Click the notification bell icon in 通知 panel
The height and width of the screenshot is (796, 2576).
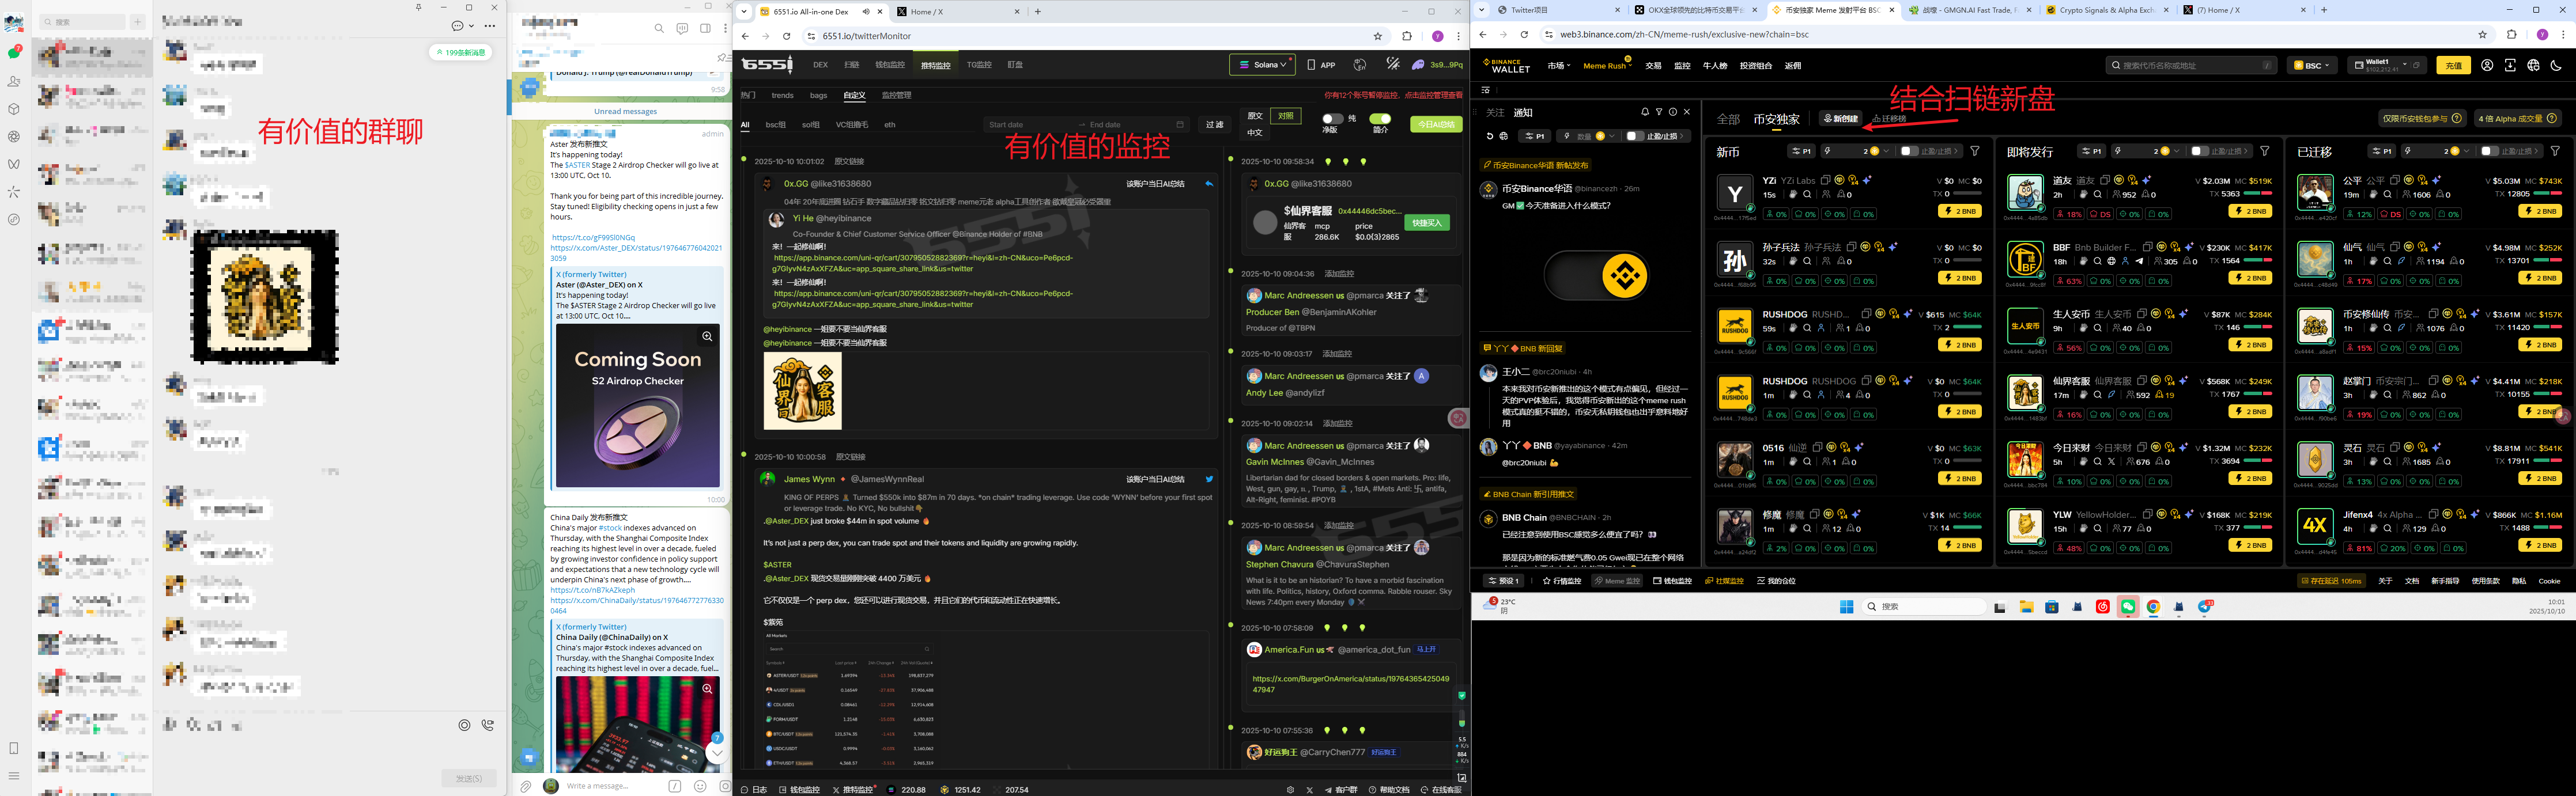(1645, 112)
